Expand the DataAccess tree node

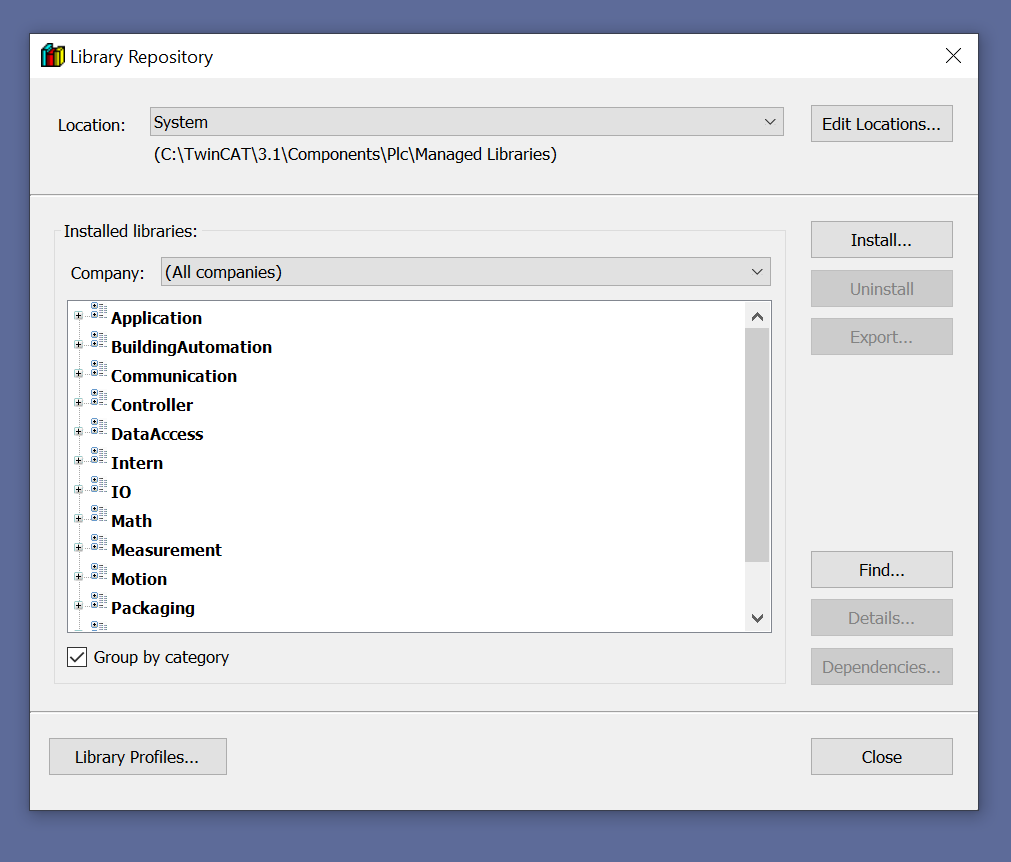pyautogui.click(x=78, y=431)
